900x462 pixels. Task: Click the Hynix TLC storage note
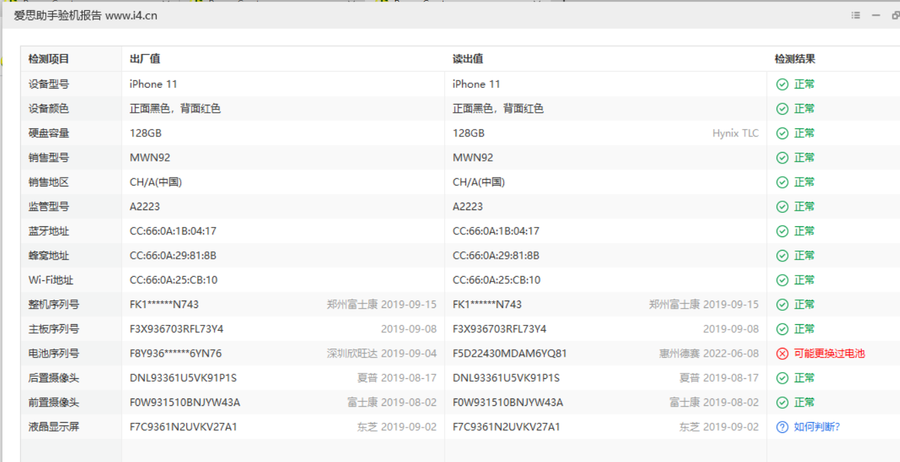pos(735,133)
